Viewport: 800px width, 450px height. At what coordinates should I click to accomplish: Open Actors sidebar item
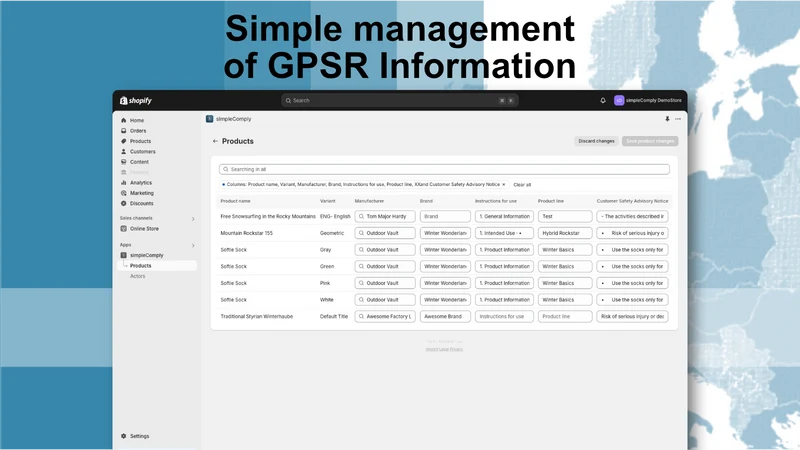pos(137,276)
